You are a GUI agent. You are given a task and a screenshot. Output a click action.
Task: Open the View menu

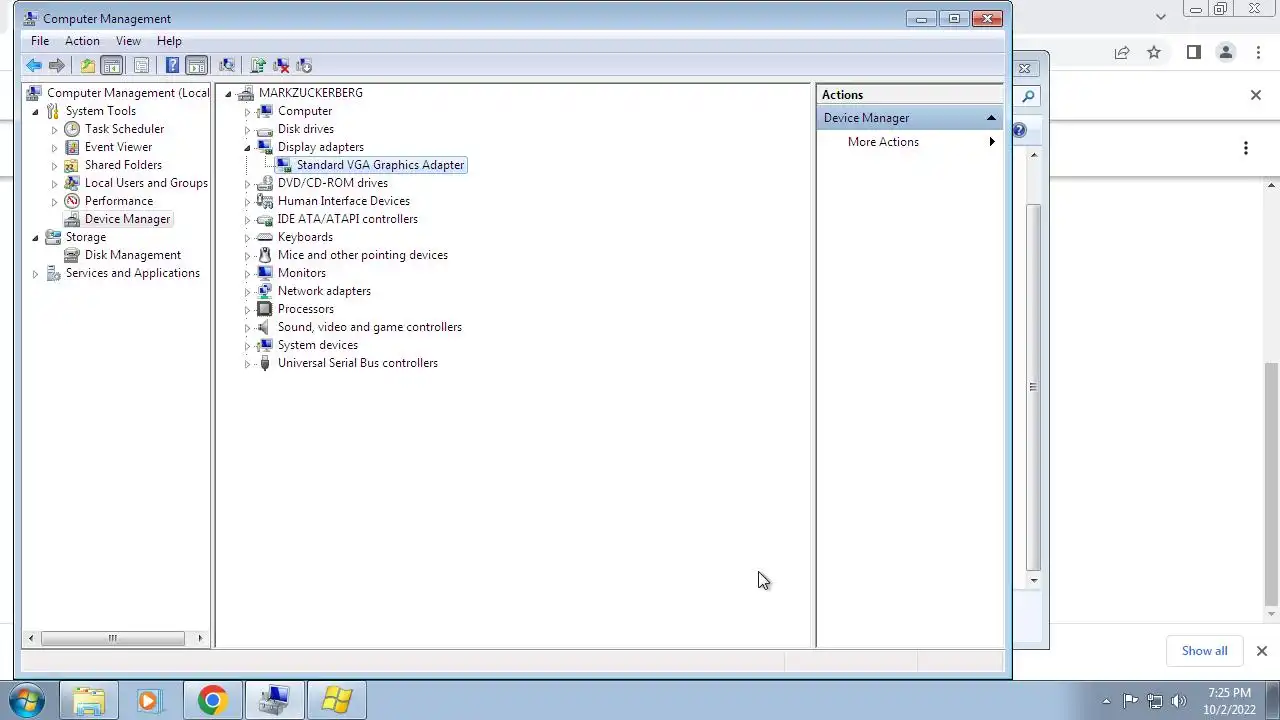click(x=128, y=41)
